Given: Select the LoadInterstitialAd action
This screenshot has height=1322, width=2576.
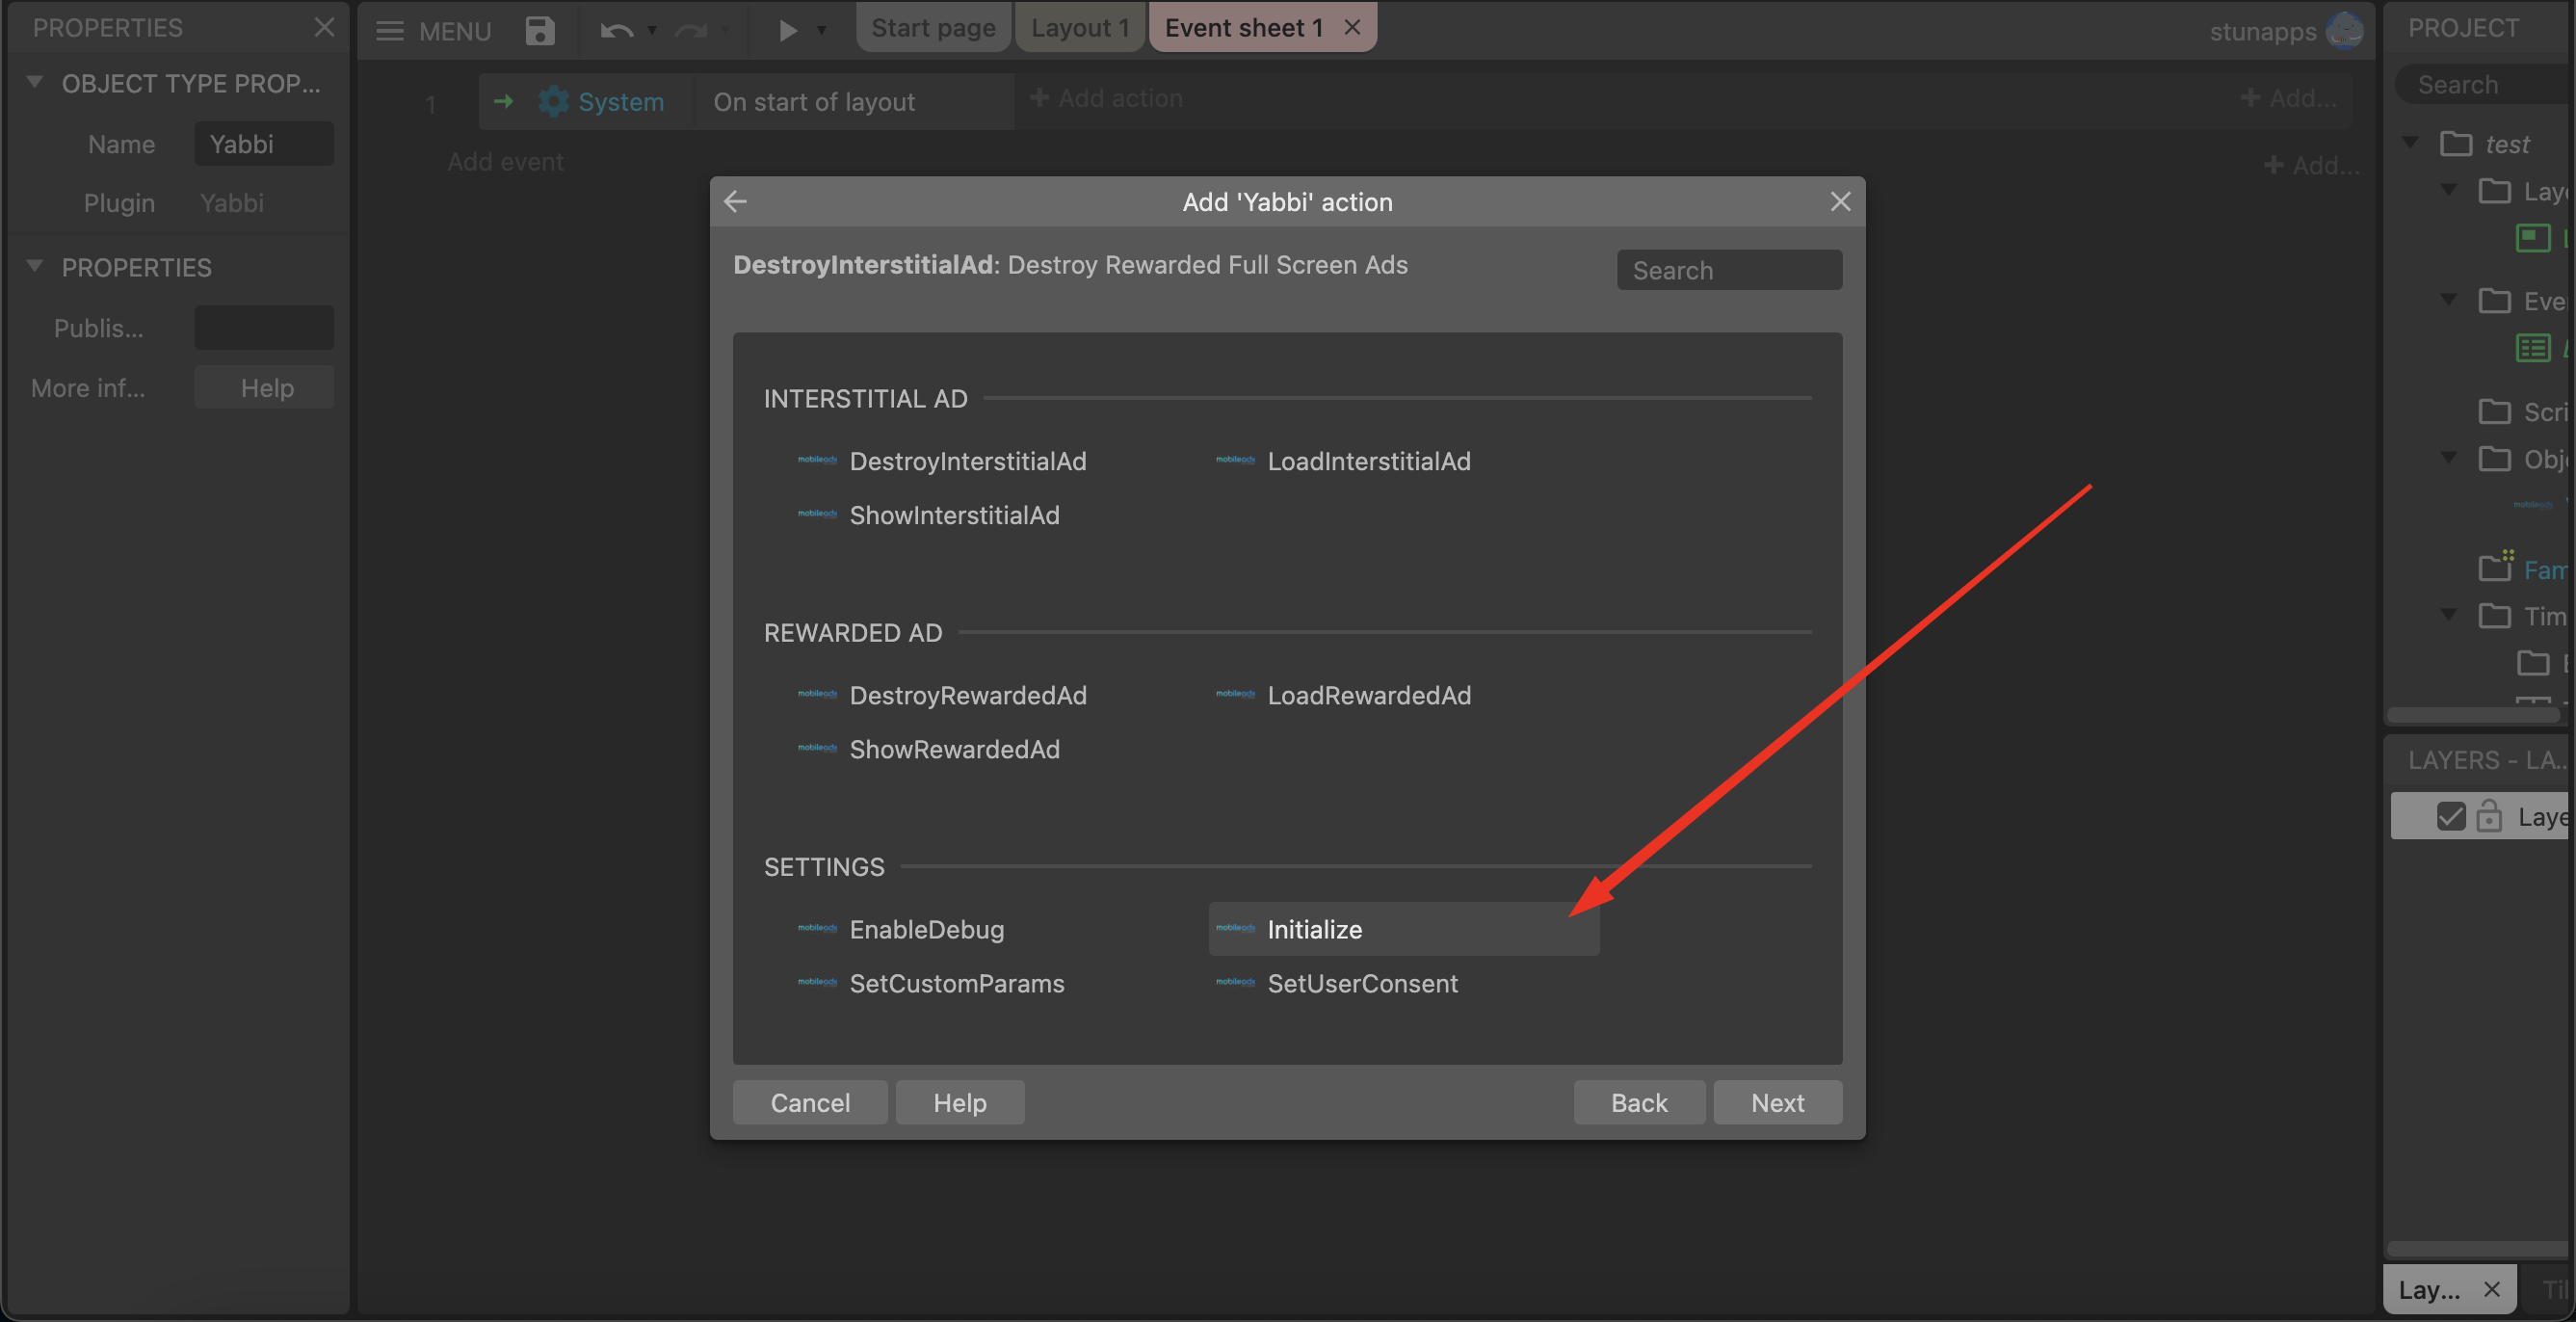Looking at the screenshot, I should click(x=1367, y=460).
